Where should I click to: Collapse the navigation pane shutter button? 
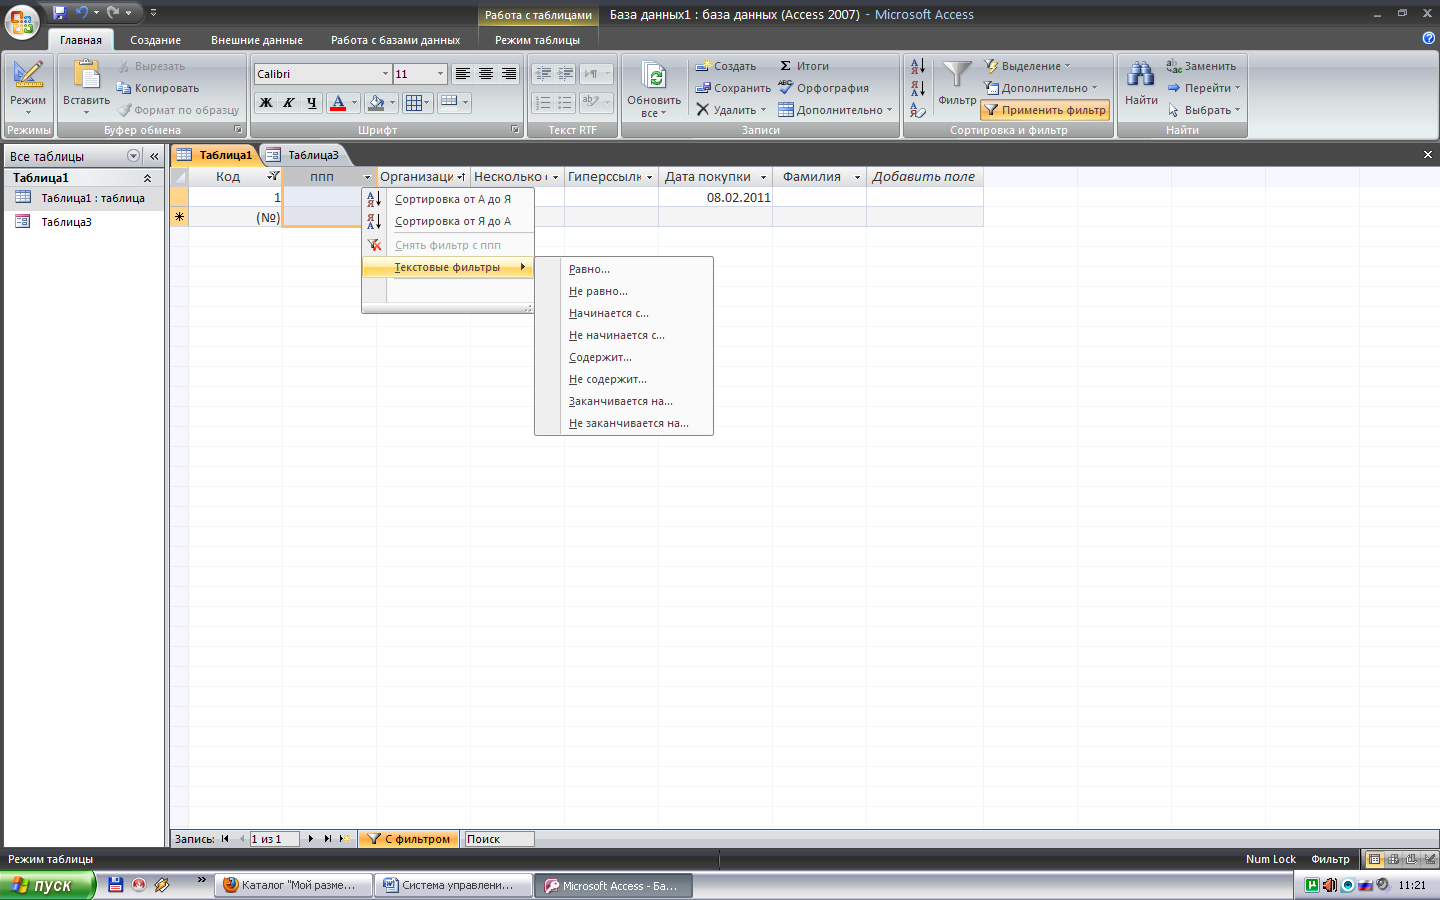(x=154, y=156)
